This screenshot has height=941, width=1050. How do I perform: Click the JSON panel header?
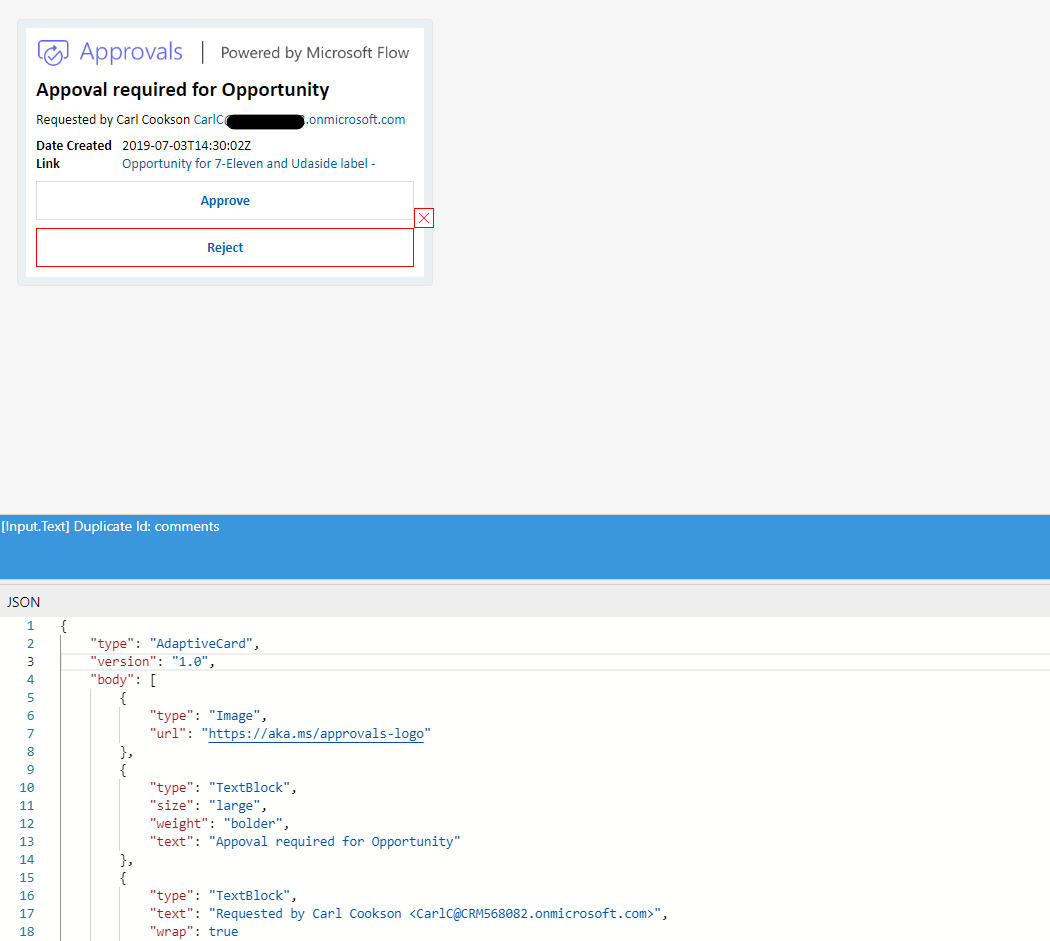click(x=23, y=602)
